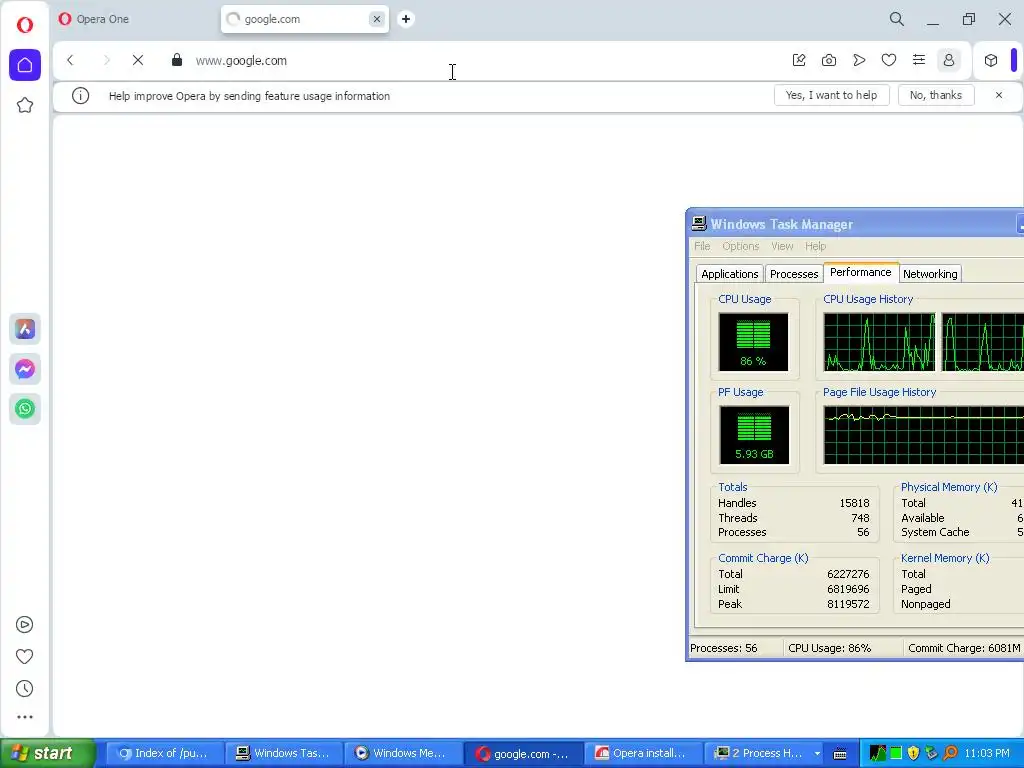Image resolution: width=1024 pixels, height=768 pixels.
Task: Open WhatsApp in Opera sidebar
Action: coord(25,409)
